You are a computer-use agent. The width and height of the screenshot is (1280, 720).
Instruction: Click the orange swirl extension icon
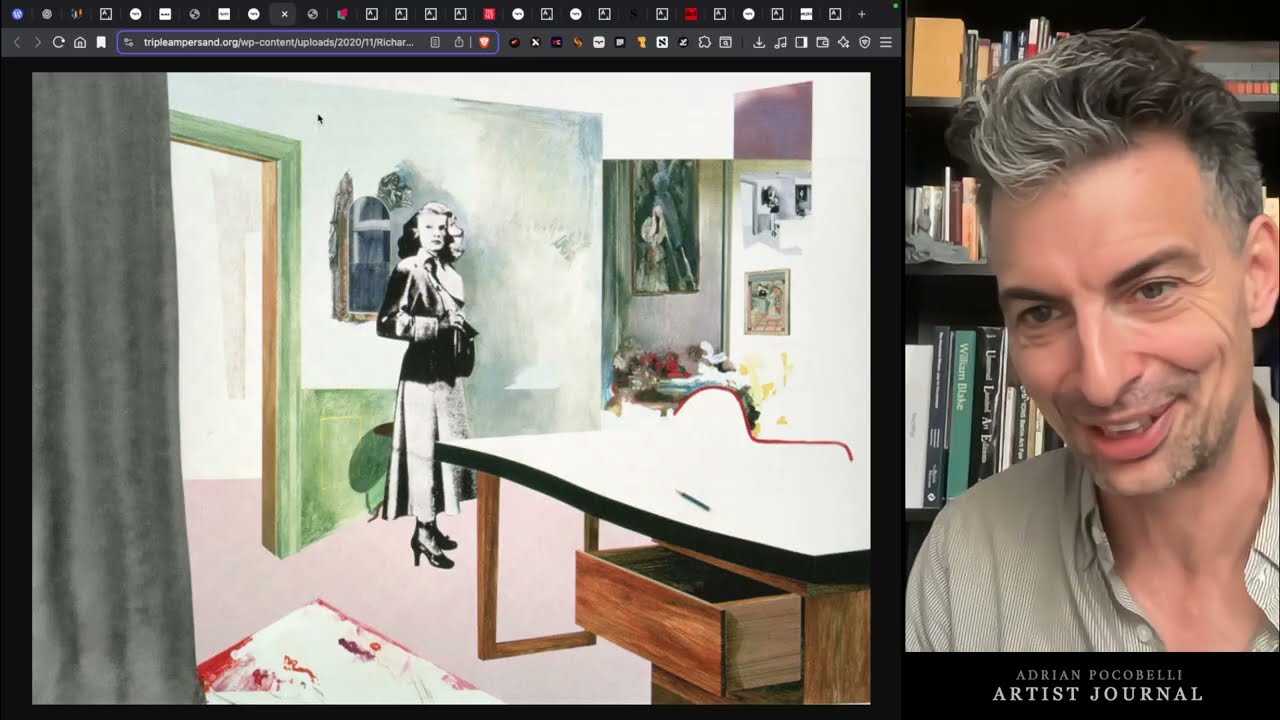coord(577,42)
